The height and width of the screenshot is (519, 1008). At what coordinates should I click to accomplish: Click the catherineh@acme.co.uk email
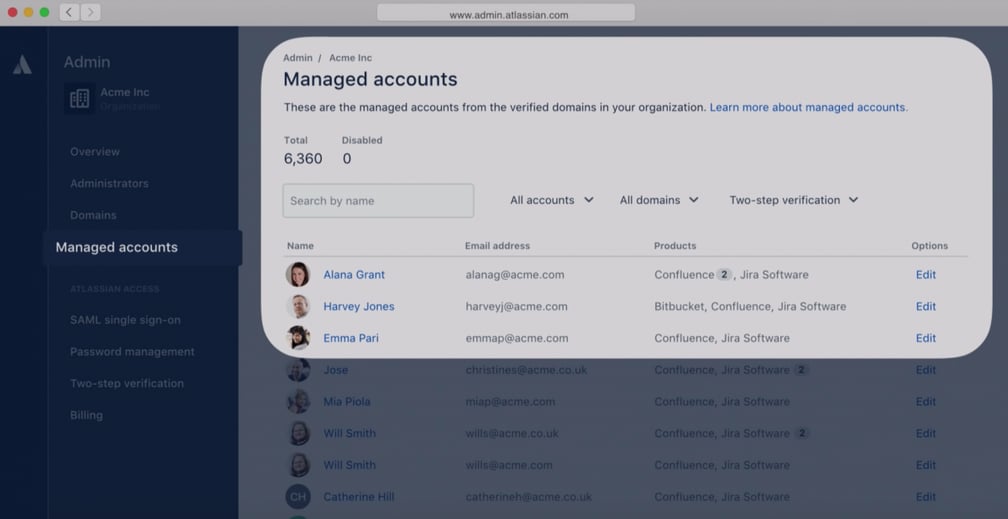coord(528,496)
